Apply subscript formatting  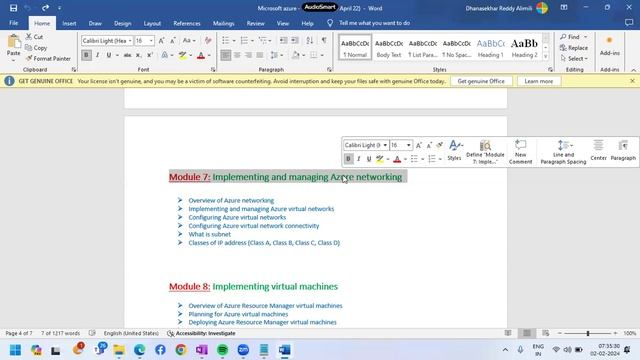pos(139,55)
